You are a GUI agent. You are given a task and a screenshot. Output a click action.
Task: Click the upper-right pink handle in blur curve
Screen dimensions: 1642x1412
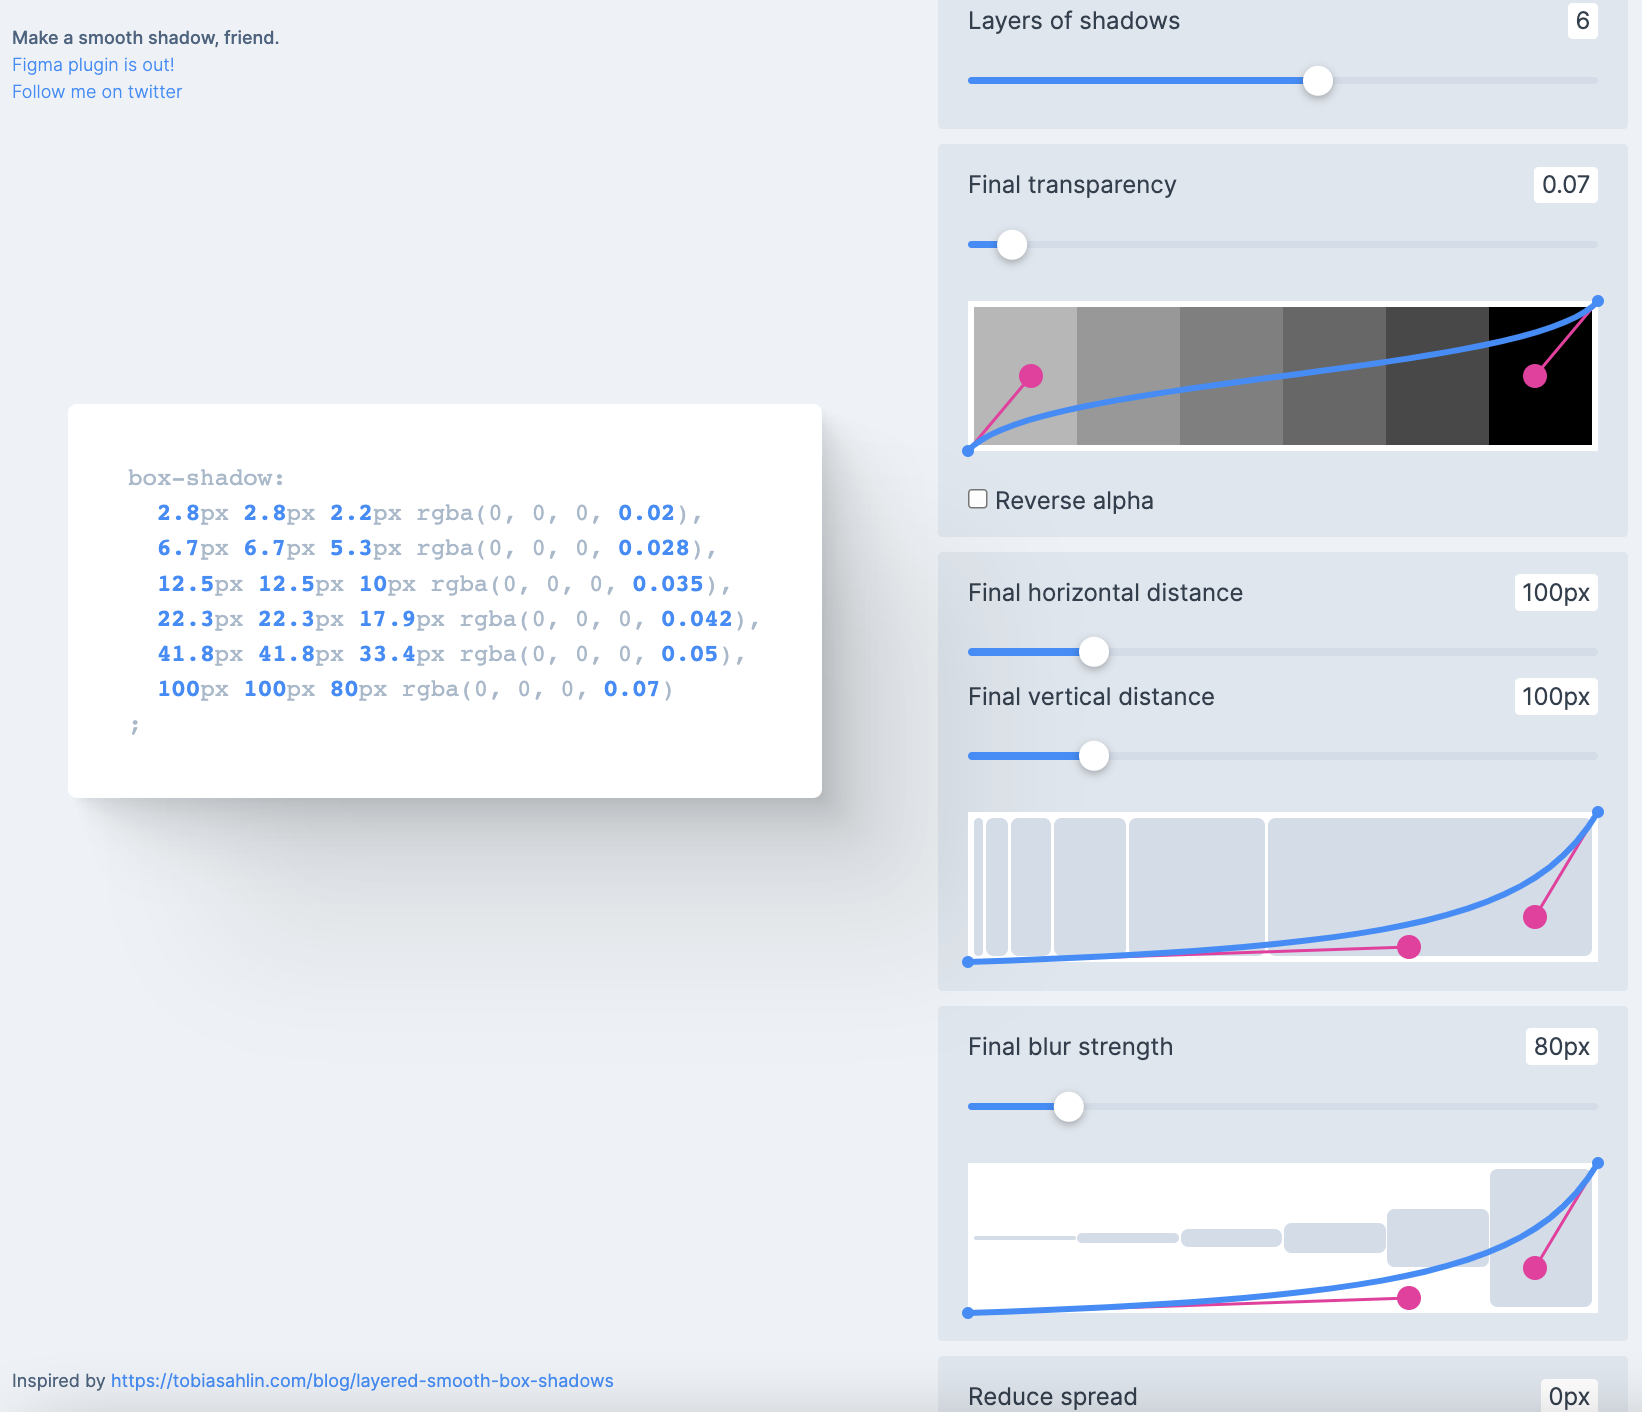coord(1535,1268)
